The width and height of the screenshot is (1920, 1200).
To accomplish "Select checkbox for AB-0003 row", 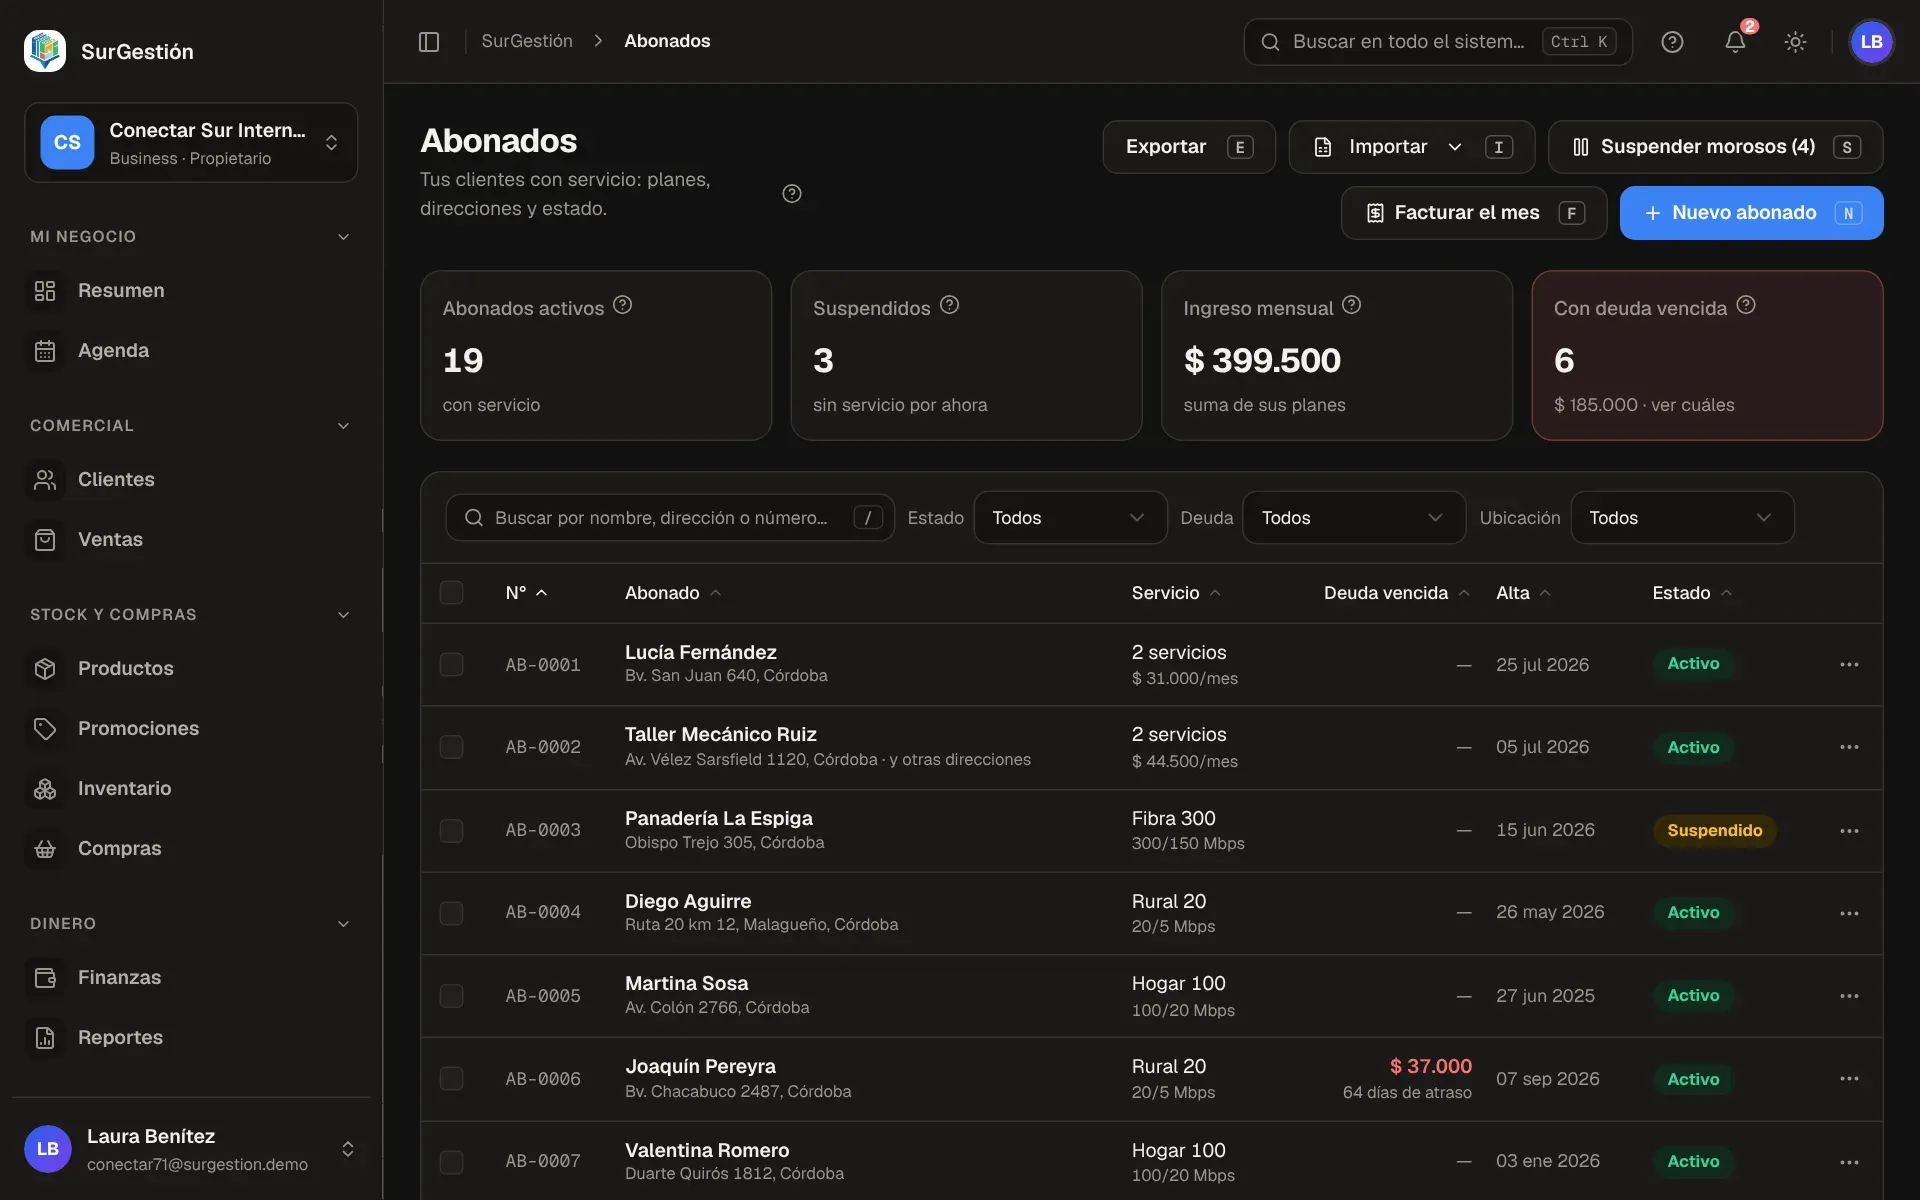I will pos(452,831).
